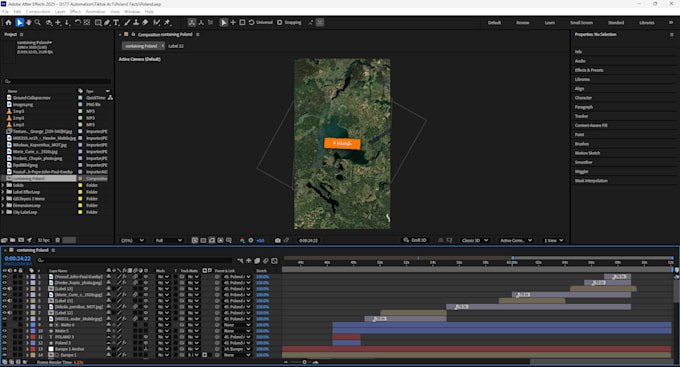680x367 pixels.
Task: Select the Selection (arrow) tool
Action: (19, 23)
